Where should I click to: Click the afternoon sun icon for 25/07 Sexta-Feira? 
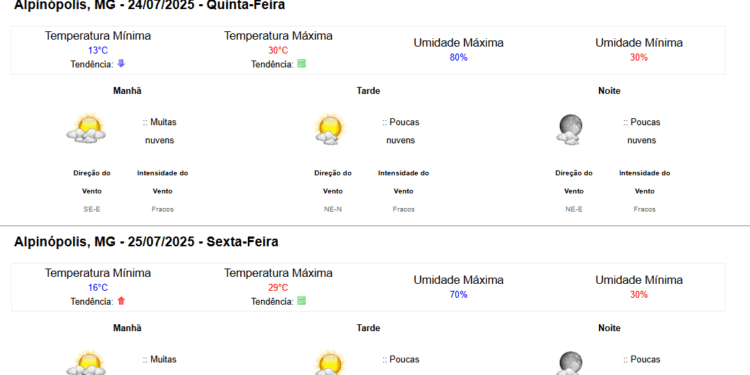[x=330, y=363]
